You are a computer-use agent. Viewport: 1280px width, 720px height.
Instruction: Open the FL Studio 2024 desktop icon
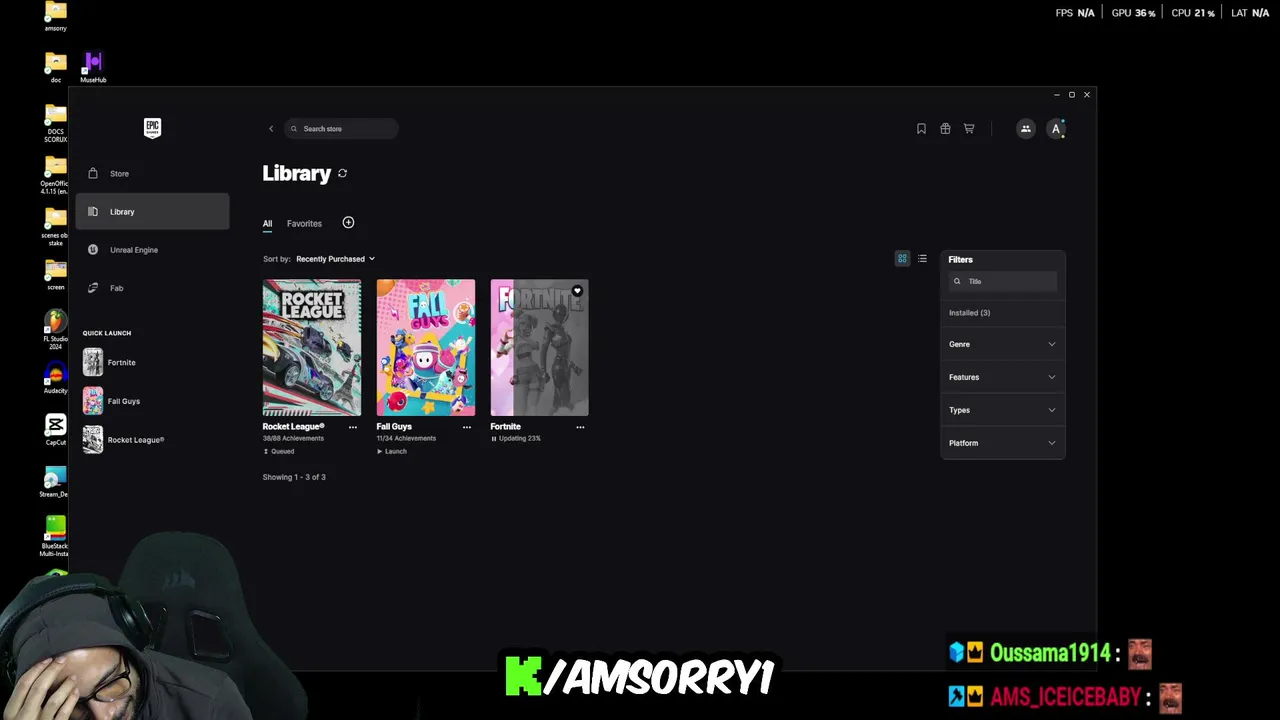[x=55, y=329]
